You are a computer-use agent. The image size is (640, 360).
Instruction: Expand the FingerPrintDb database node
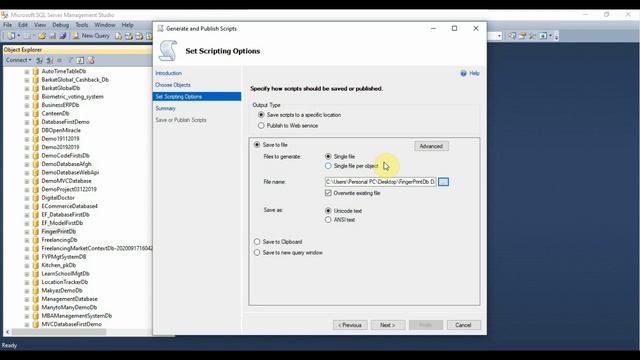pos(27,232)
